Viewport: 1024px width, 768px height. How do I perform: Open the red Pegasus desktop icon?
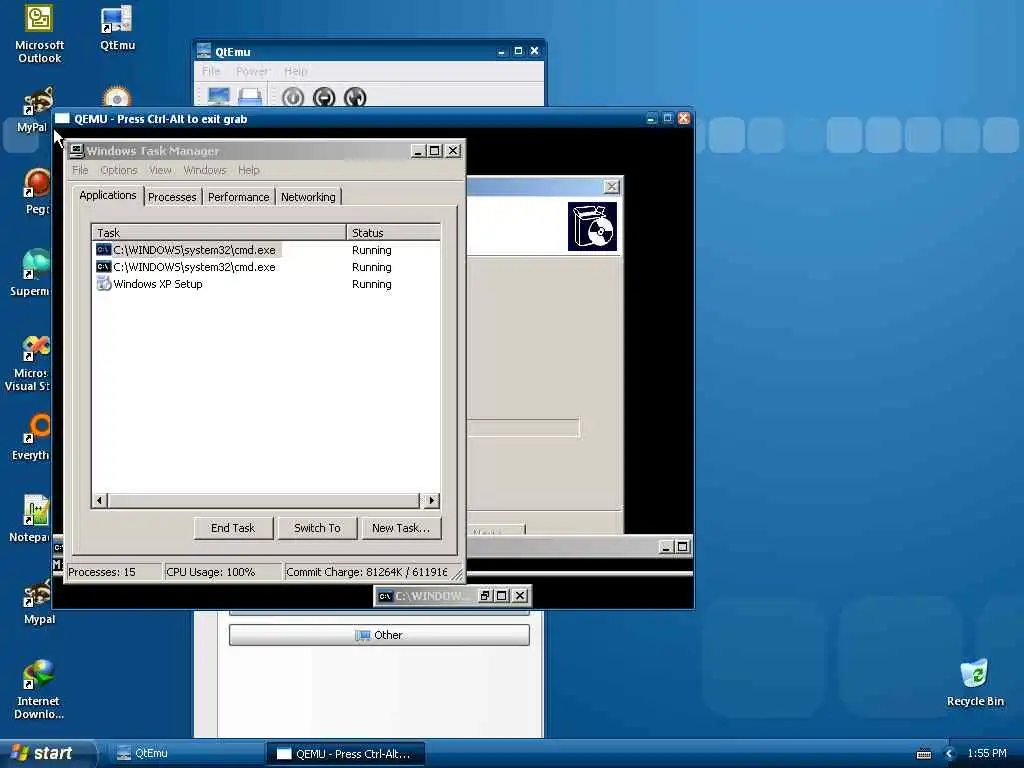pos(37,191)
